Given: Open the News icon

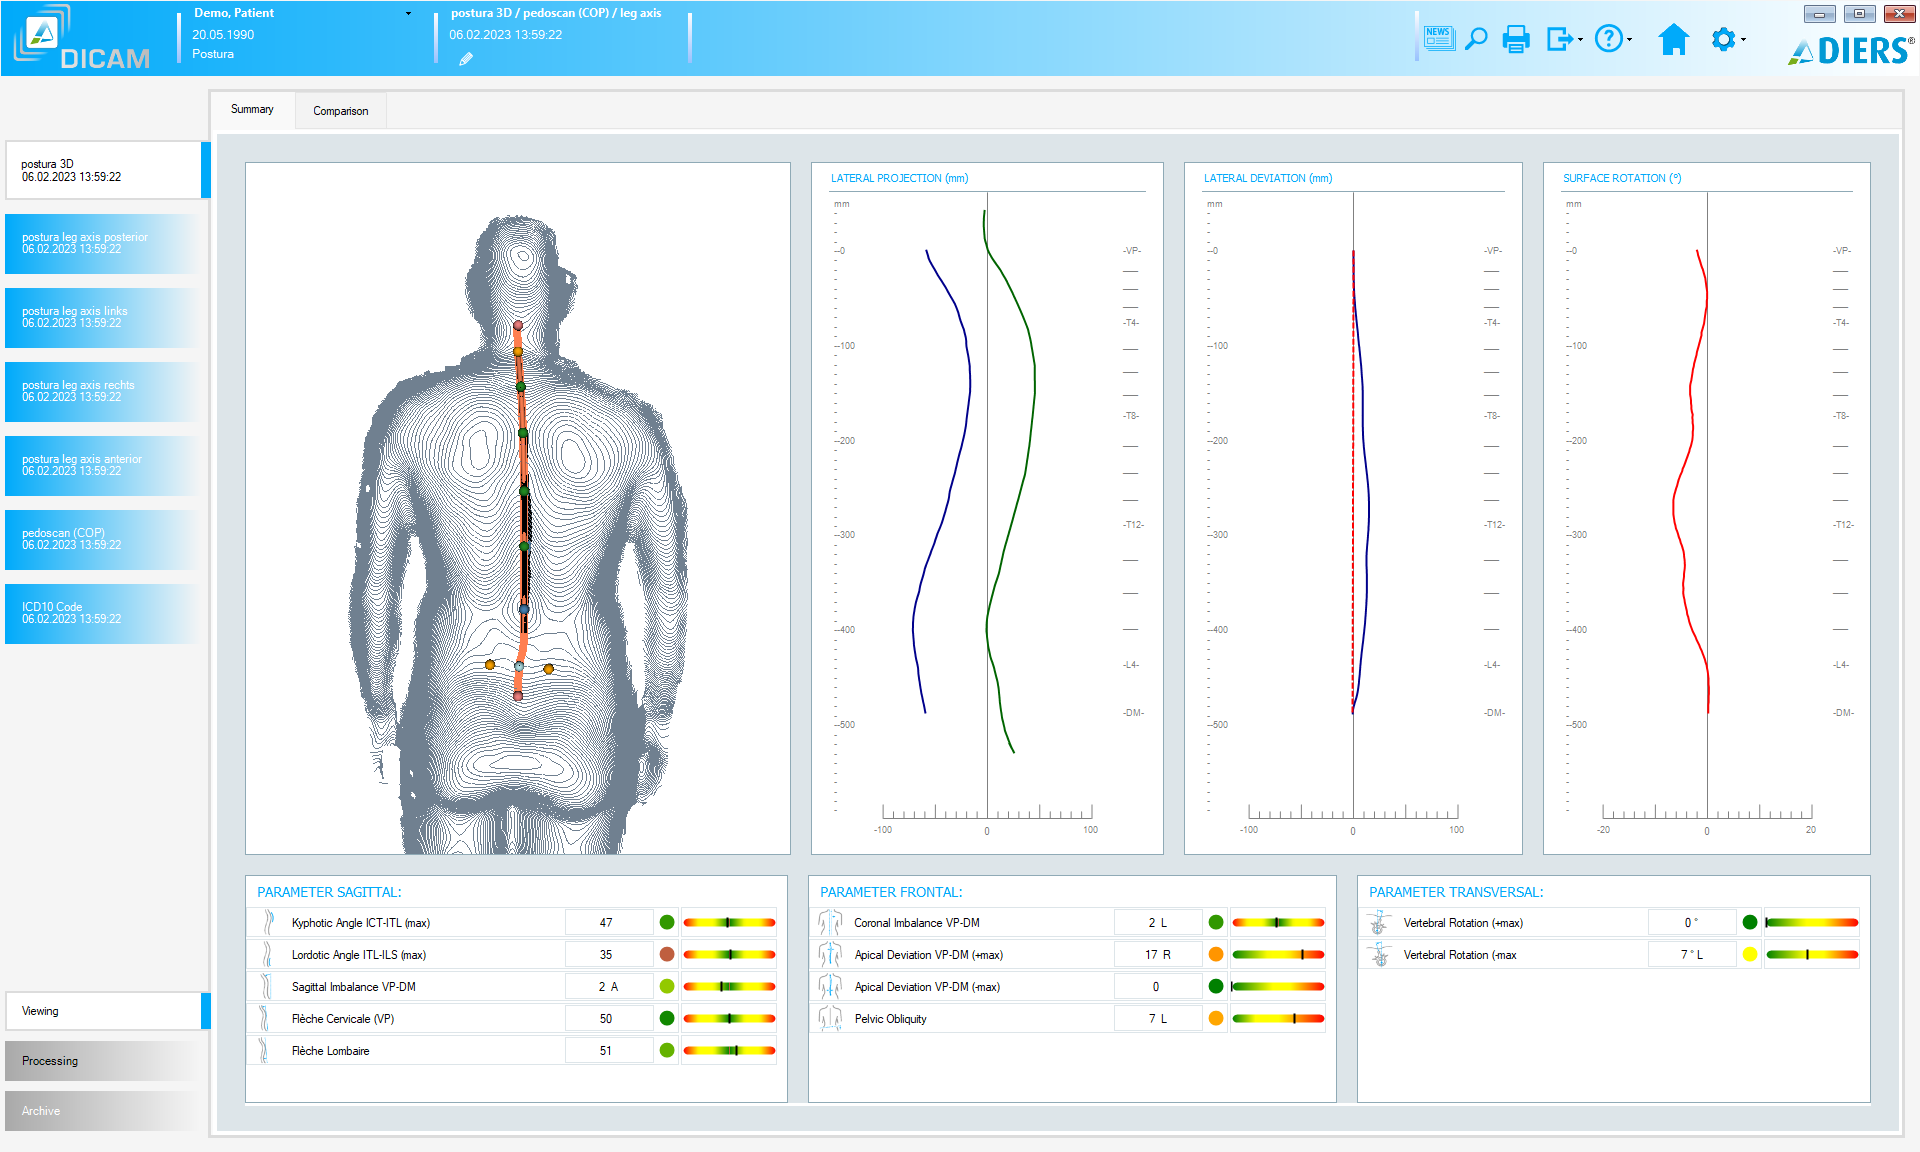Looking at the screenshot, I should [x=1438, y=39].
